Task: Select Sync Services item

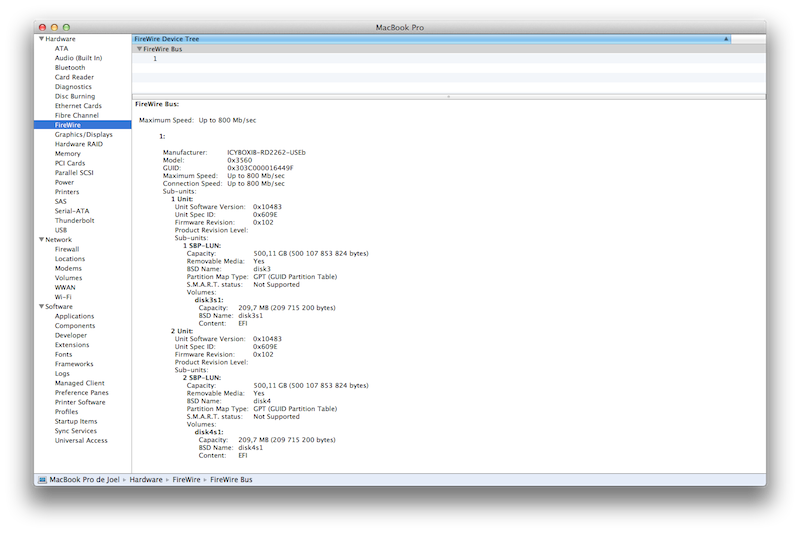Action: 76,431
